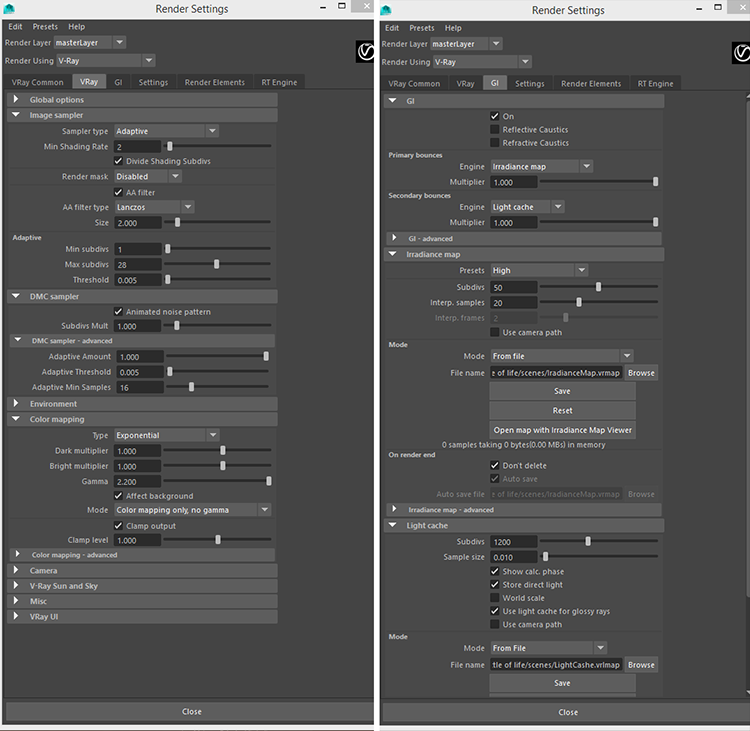The width and height of the screenshot is (750, 731).
Task: Expand the Environment section
Action: [x=143, y=404]
